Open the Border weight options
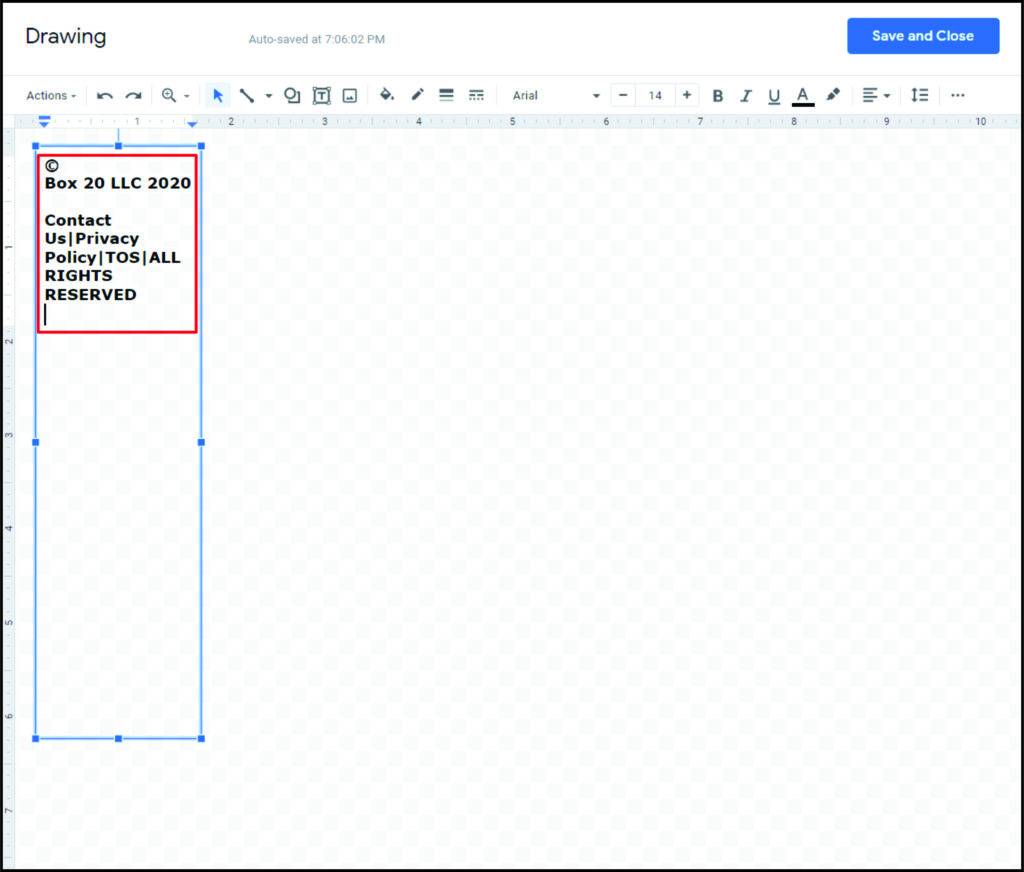The width and height of the screenshot is (1024, 872). point(445,95)
